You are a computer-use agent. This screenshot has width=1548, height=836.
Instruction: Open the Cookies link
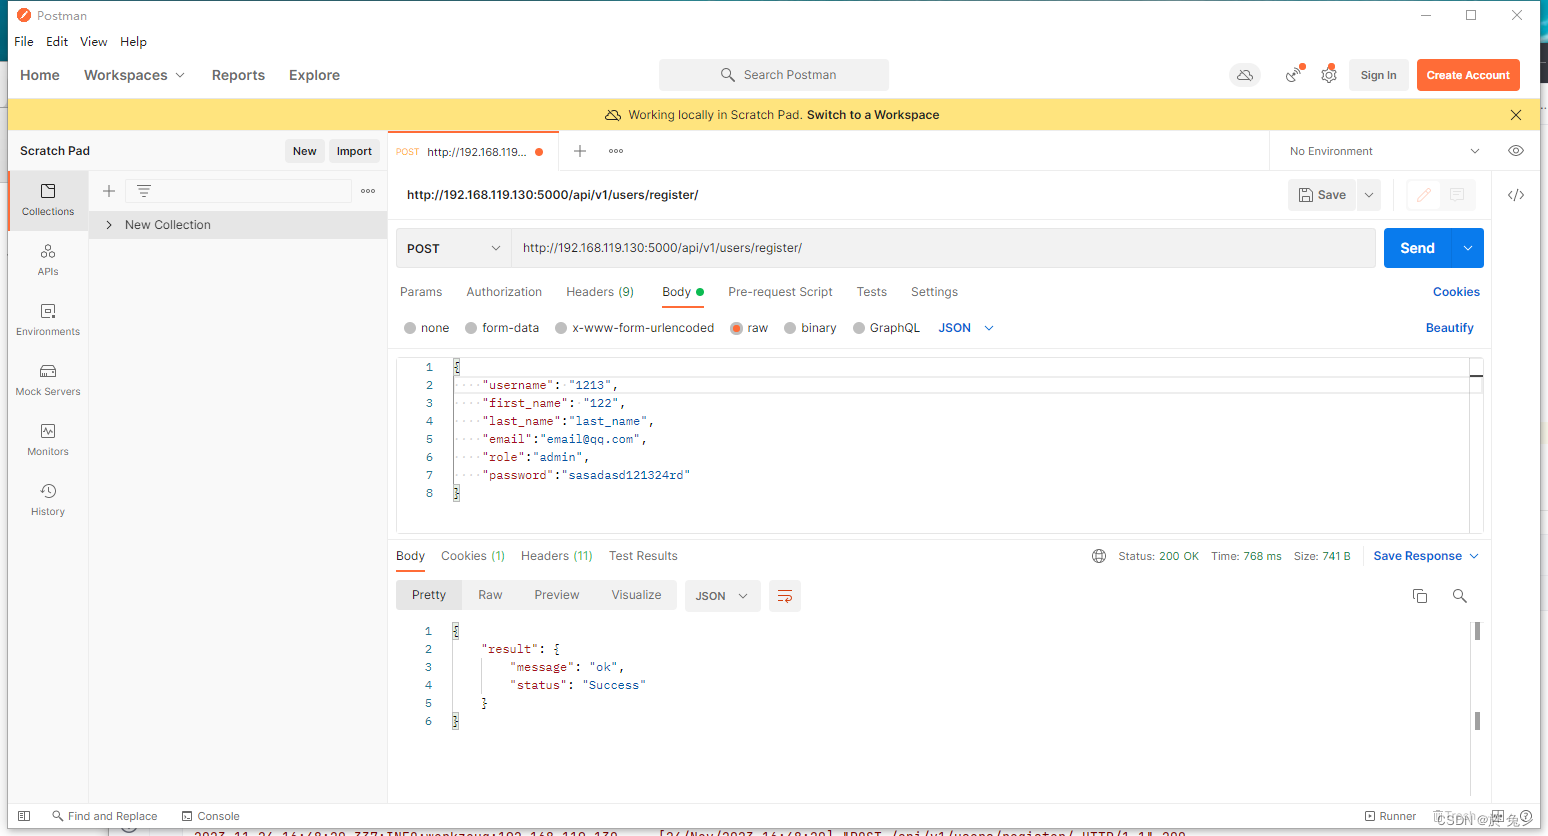[1456, 292]
